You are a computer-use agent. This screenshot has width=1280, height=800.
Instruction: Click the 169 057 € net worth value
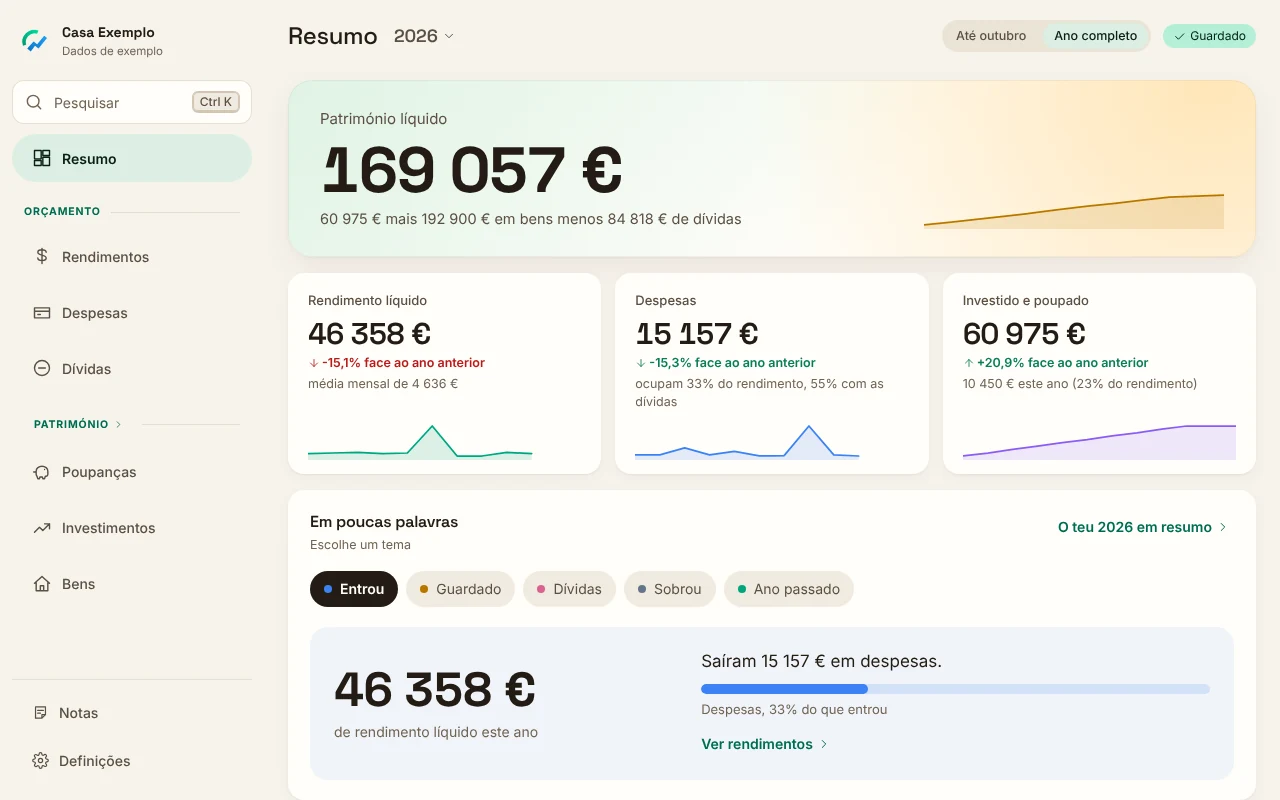pos(472,170)
